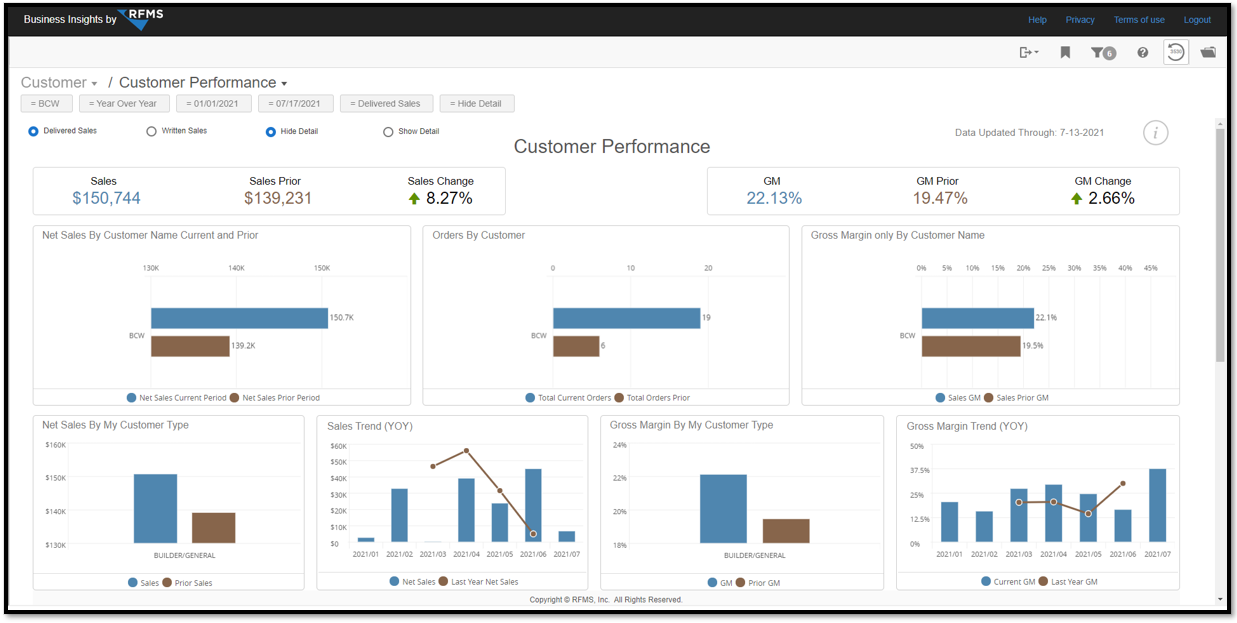This screenshot has width=1237, height=623.
Task: Click the '= Hide Detail' filter chip
Action: (x=477, y=103)
